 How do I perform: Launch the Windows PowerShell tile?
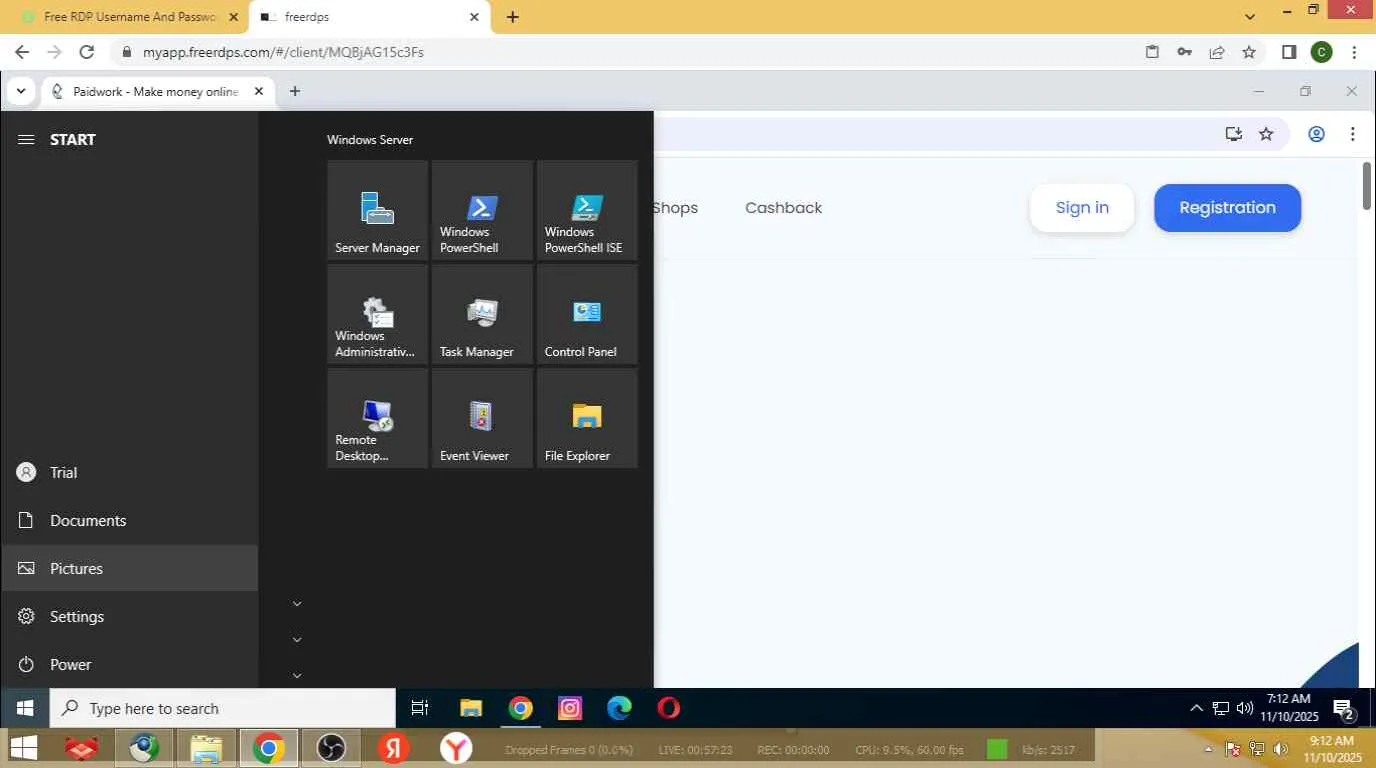click(x=482, y=210)
